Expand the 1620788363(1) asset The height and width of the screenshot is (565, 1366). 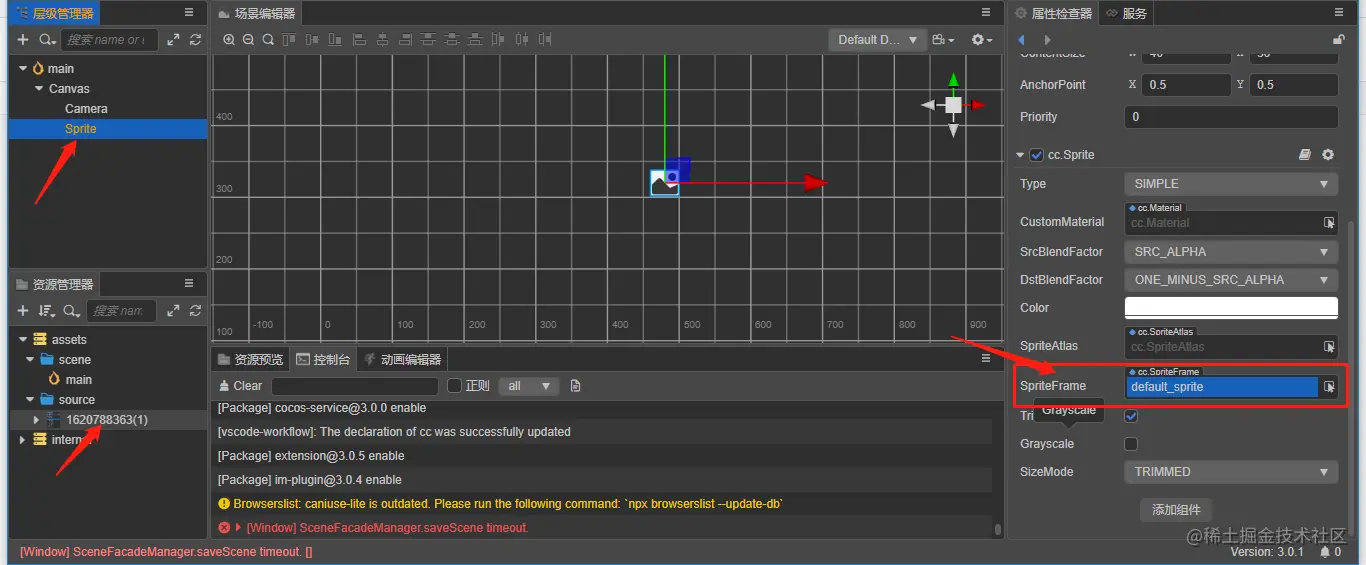click(37, 420)
